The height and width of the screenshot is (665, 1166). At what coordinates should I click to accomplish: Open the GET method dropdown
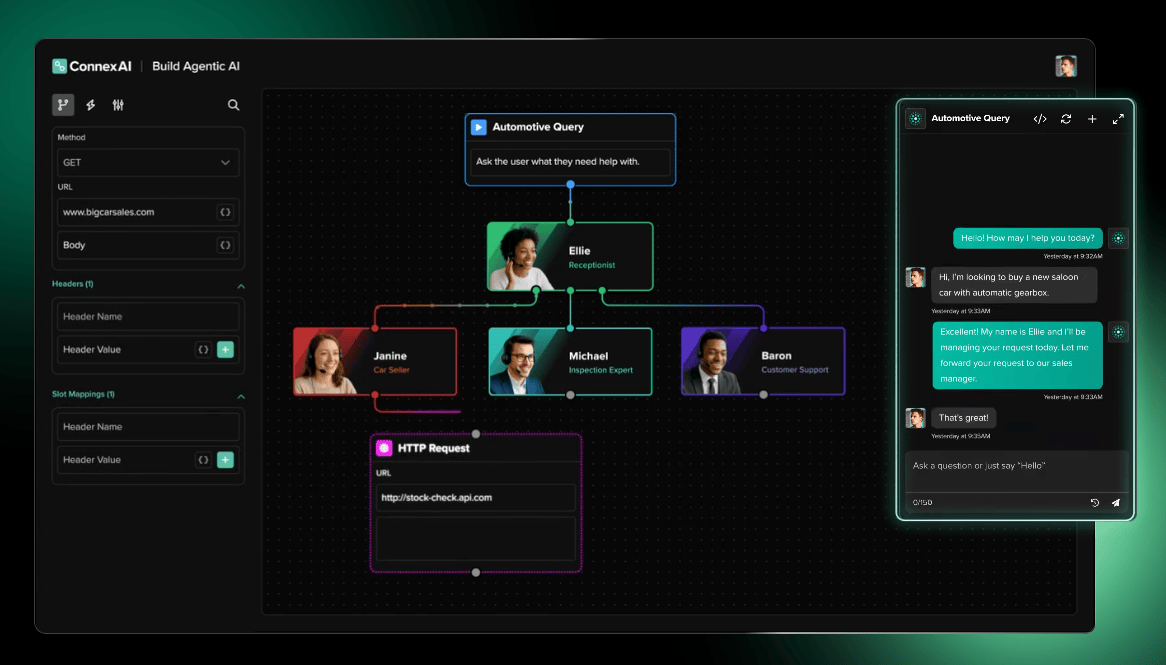(148, 162)
